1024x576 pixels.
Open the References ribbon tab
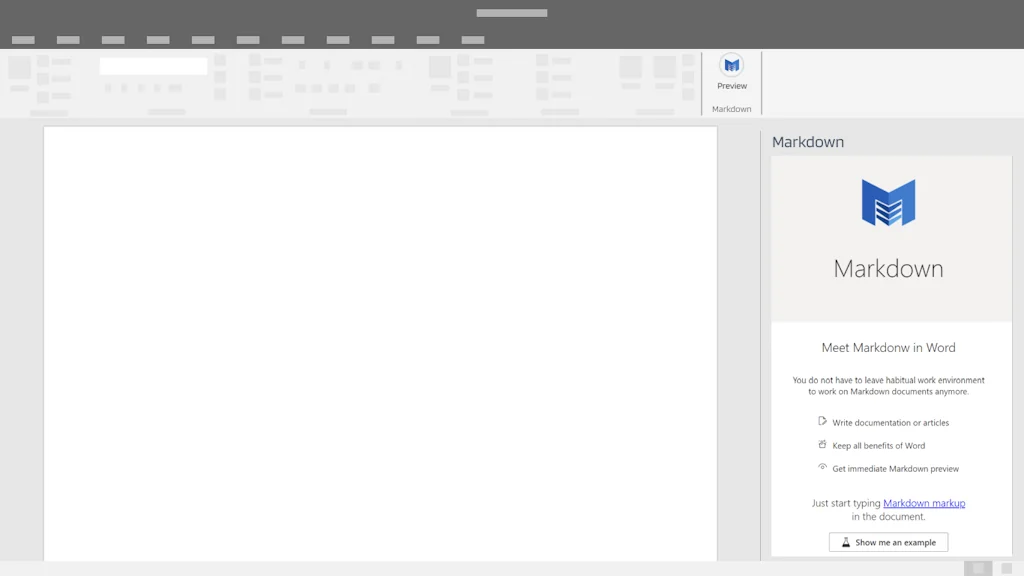pyautogui.click(x=248, y=40)
